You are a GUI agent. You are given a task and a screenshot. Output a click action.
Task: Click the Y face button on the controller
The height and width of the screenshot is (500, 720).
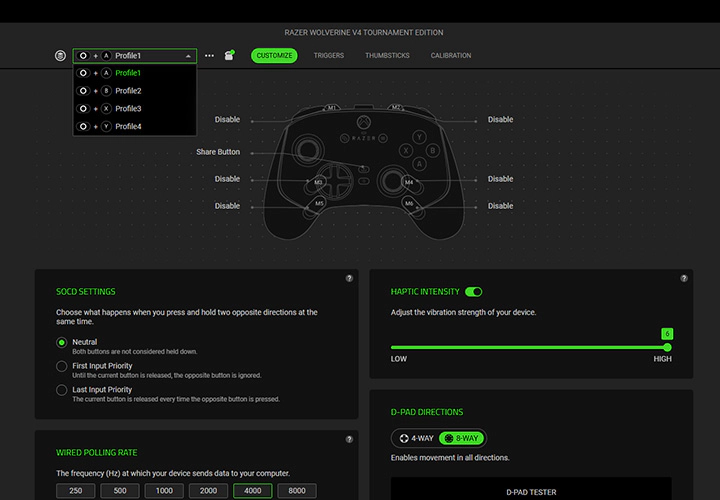tap(419, 137)
